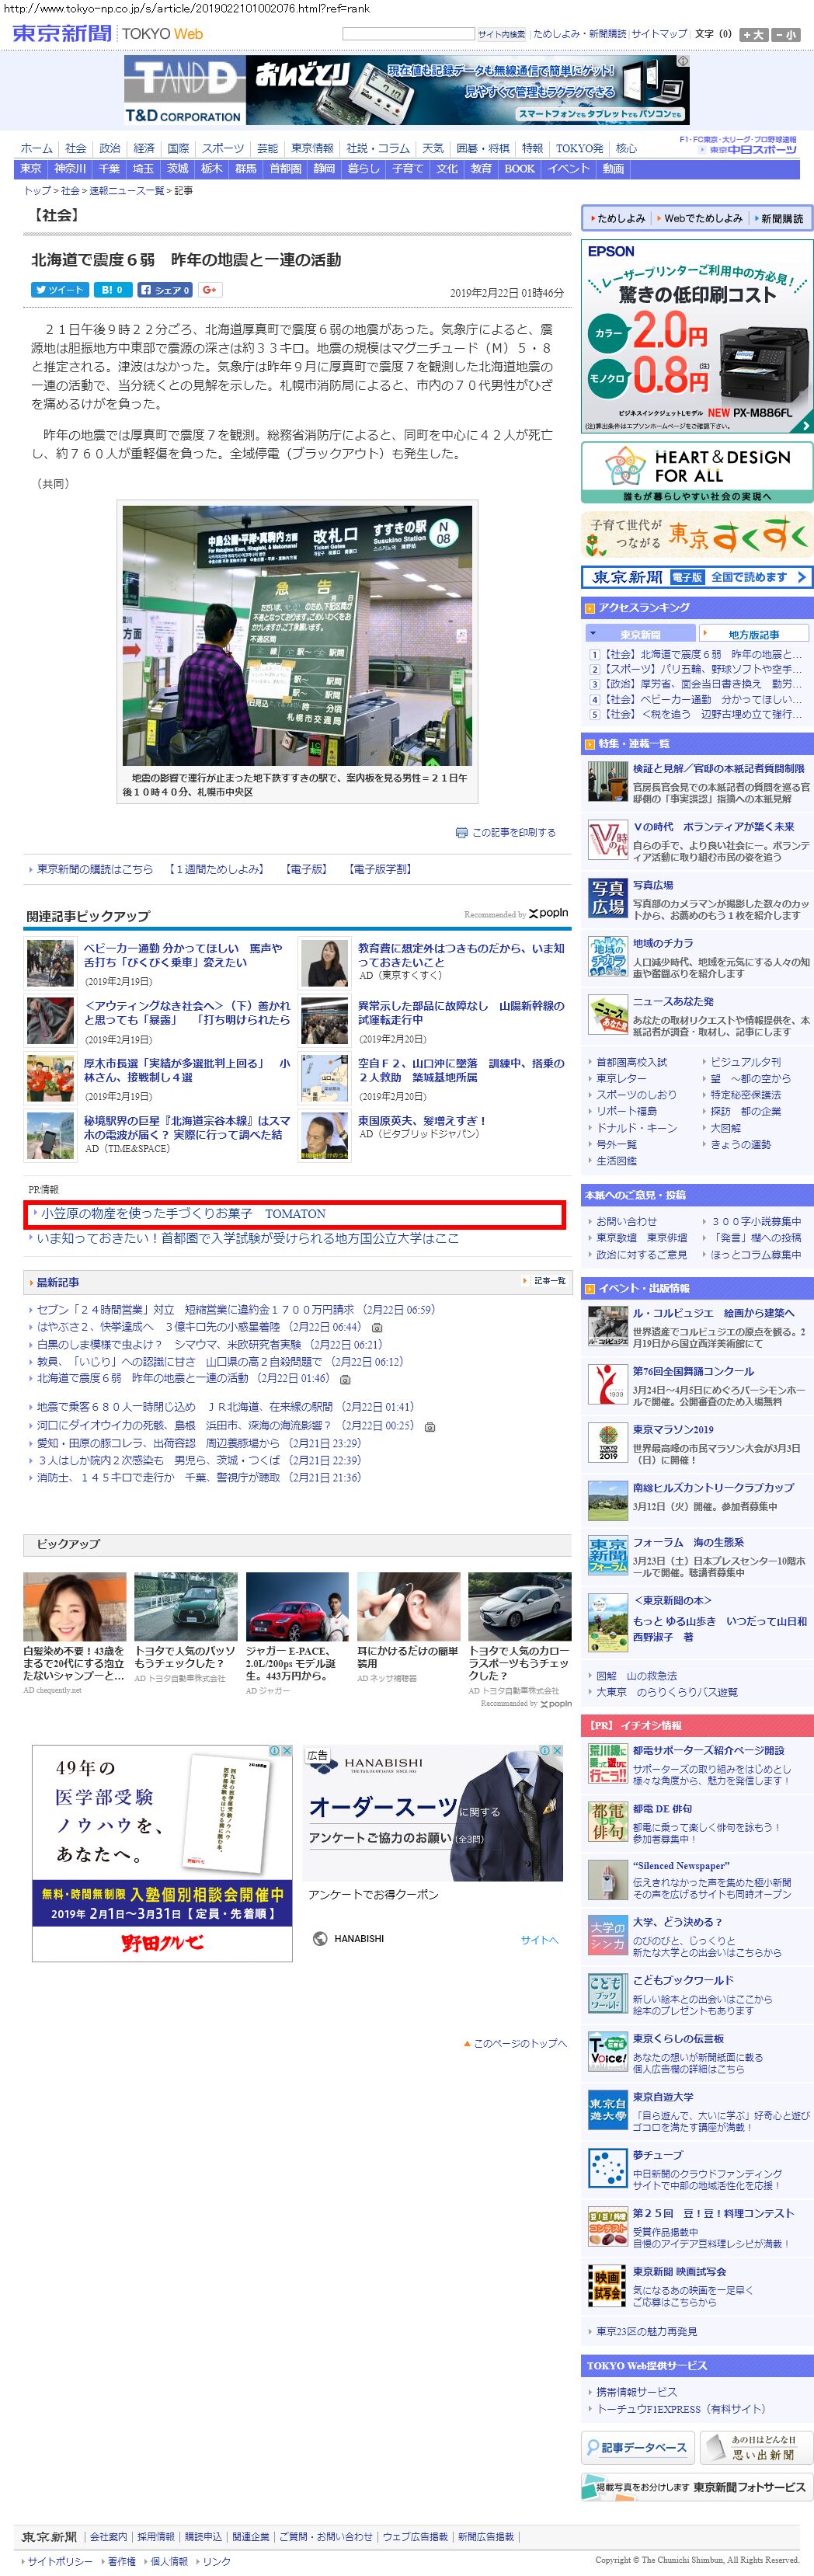Image resolution: width=814 pixels, height=2576 pixels.
Task: Open the 地域のチカラ feature icon
Action: [x=607, y=957]
